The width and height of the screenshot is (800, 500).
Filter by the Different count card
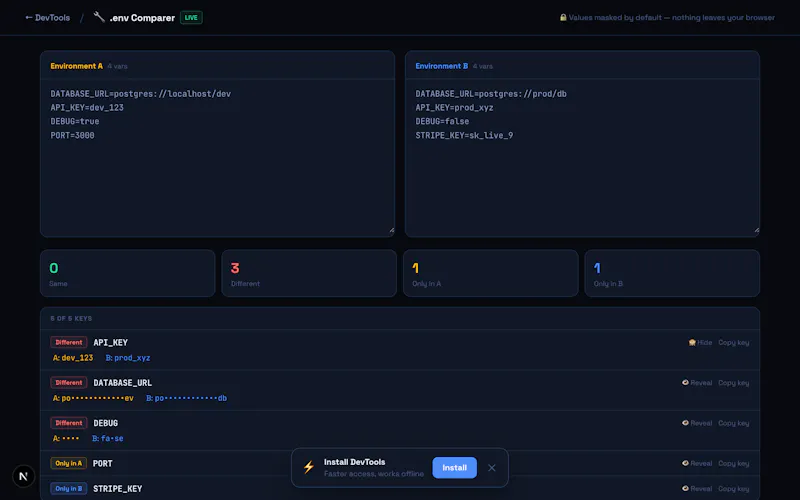(309, 273)
